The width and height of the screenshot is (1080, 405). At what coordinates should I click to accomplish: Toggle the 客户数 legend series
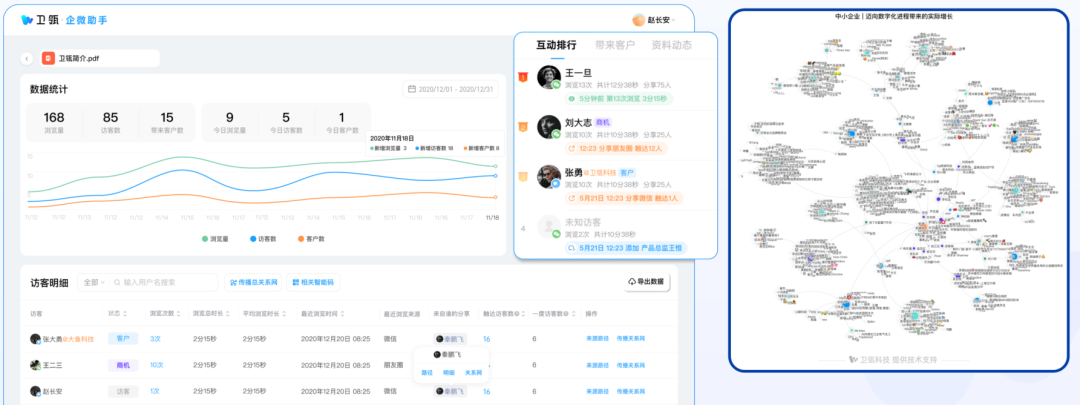pos(312,239)
